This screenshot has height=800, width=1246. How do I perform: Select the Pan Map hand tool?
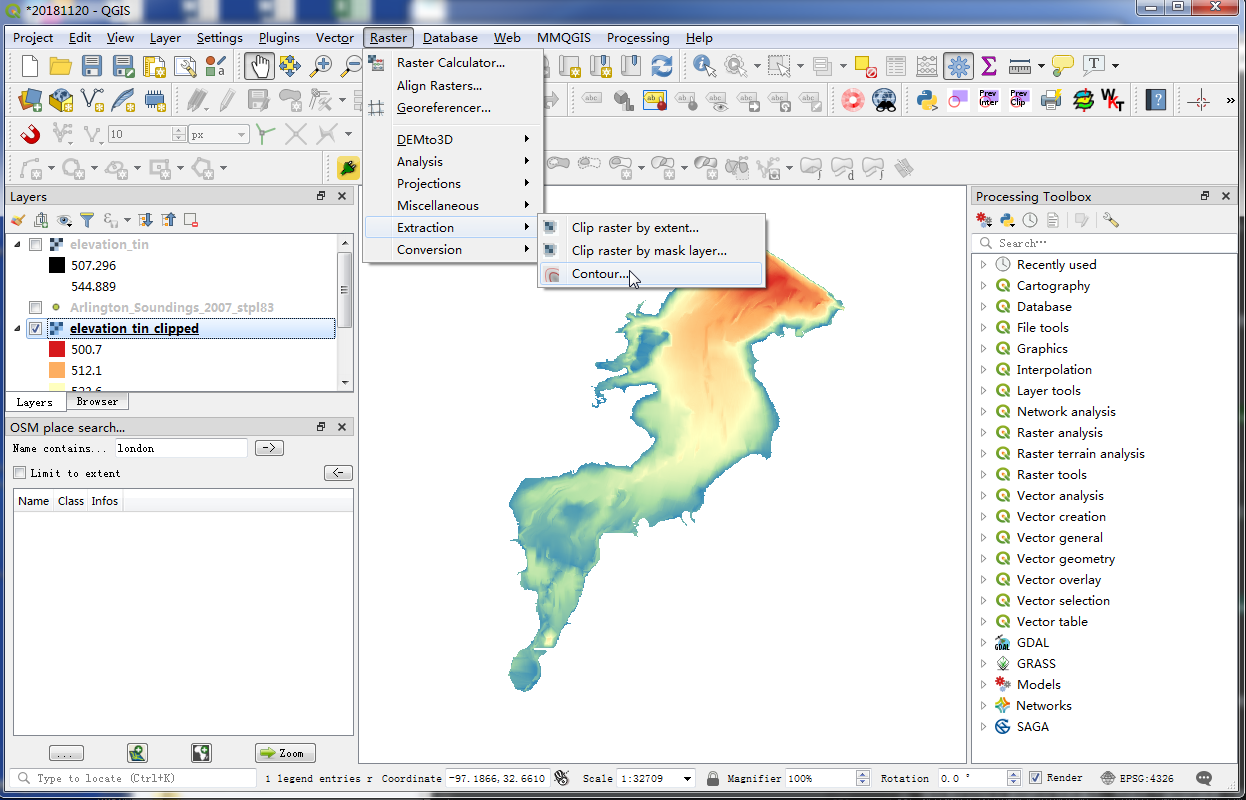point(259,67)
